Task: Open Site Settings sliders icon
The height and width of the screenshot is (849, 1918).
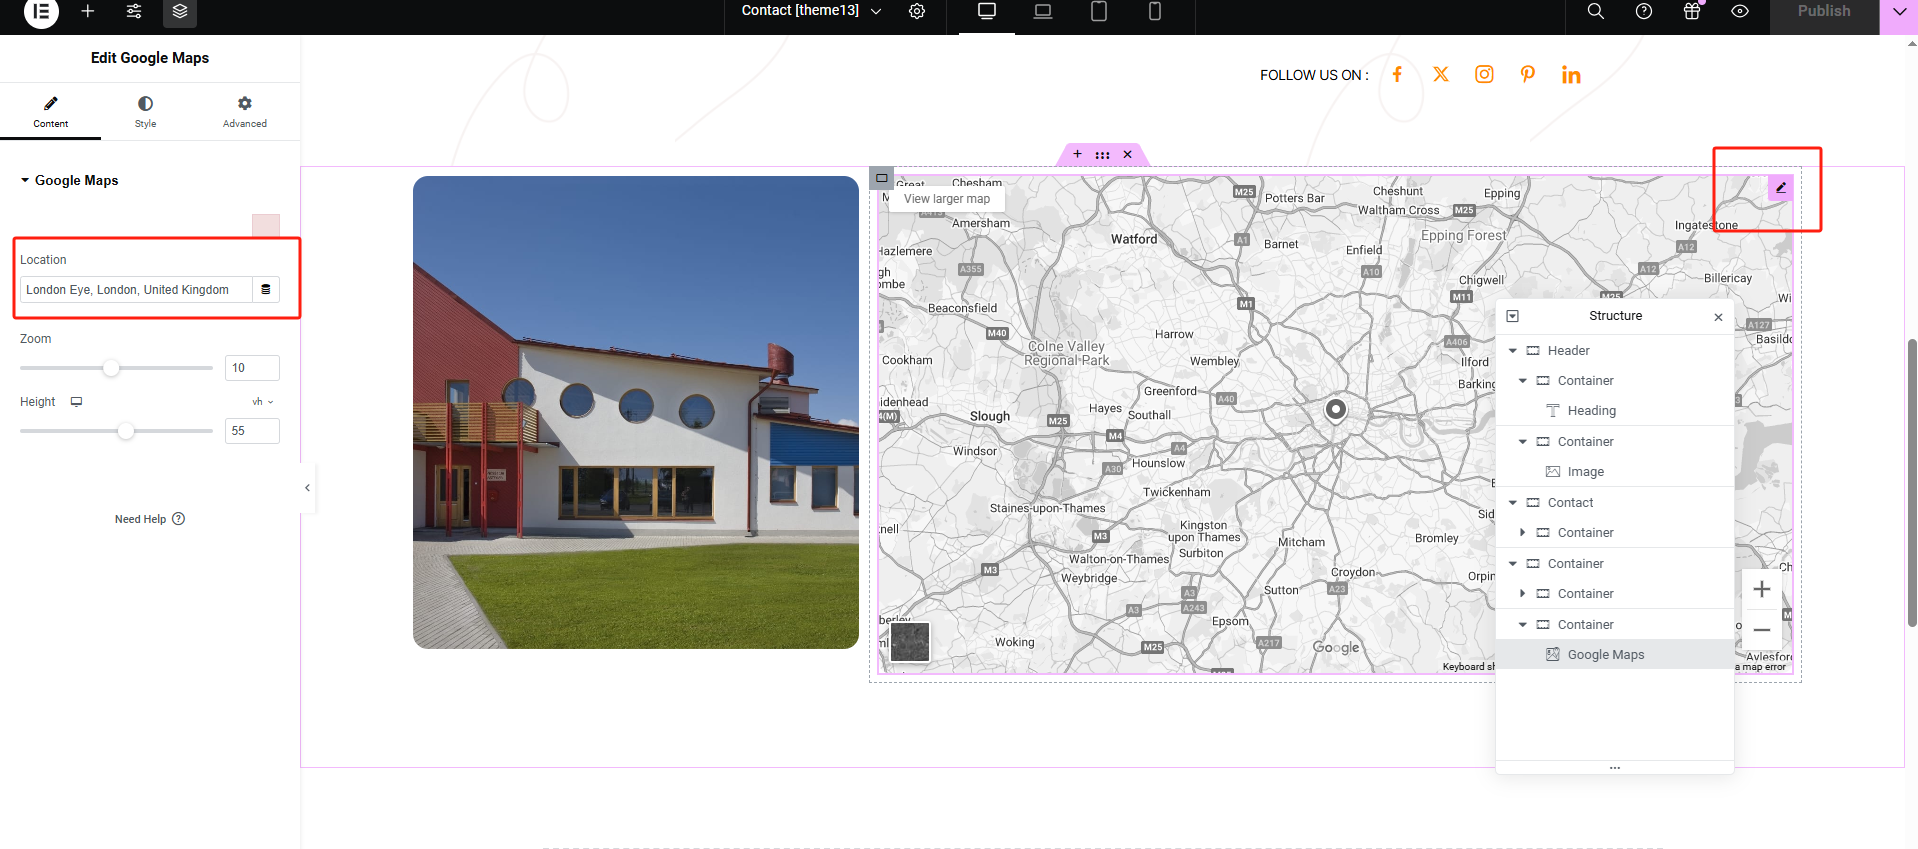Action: 134,11
